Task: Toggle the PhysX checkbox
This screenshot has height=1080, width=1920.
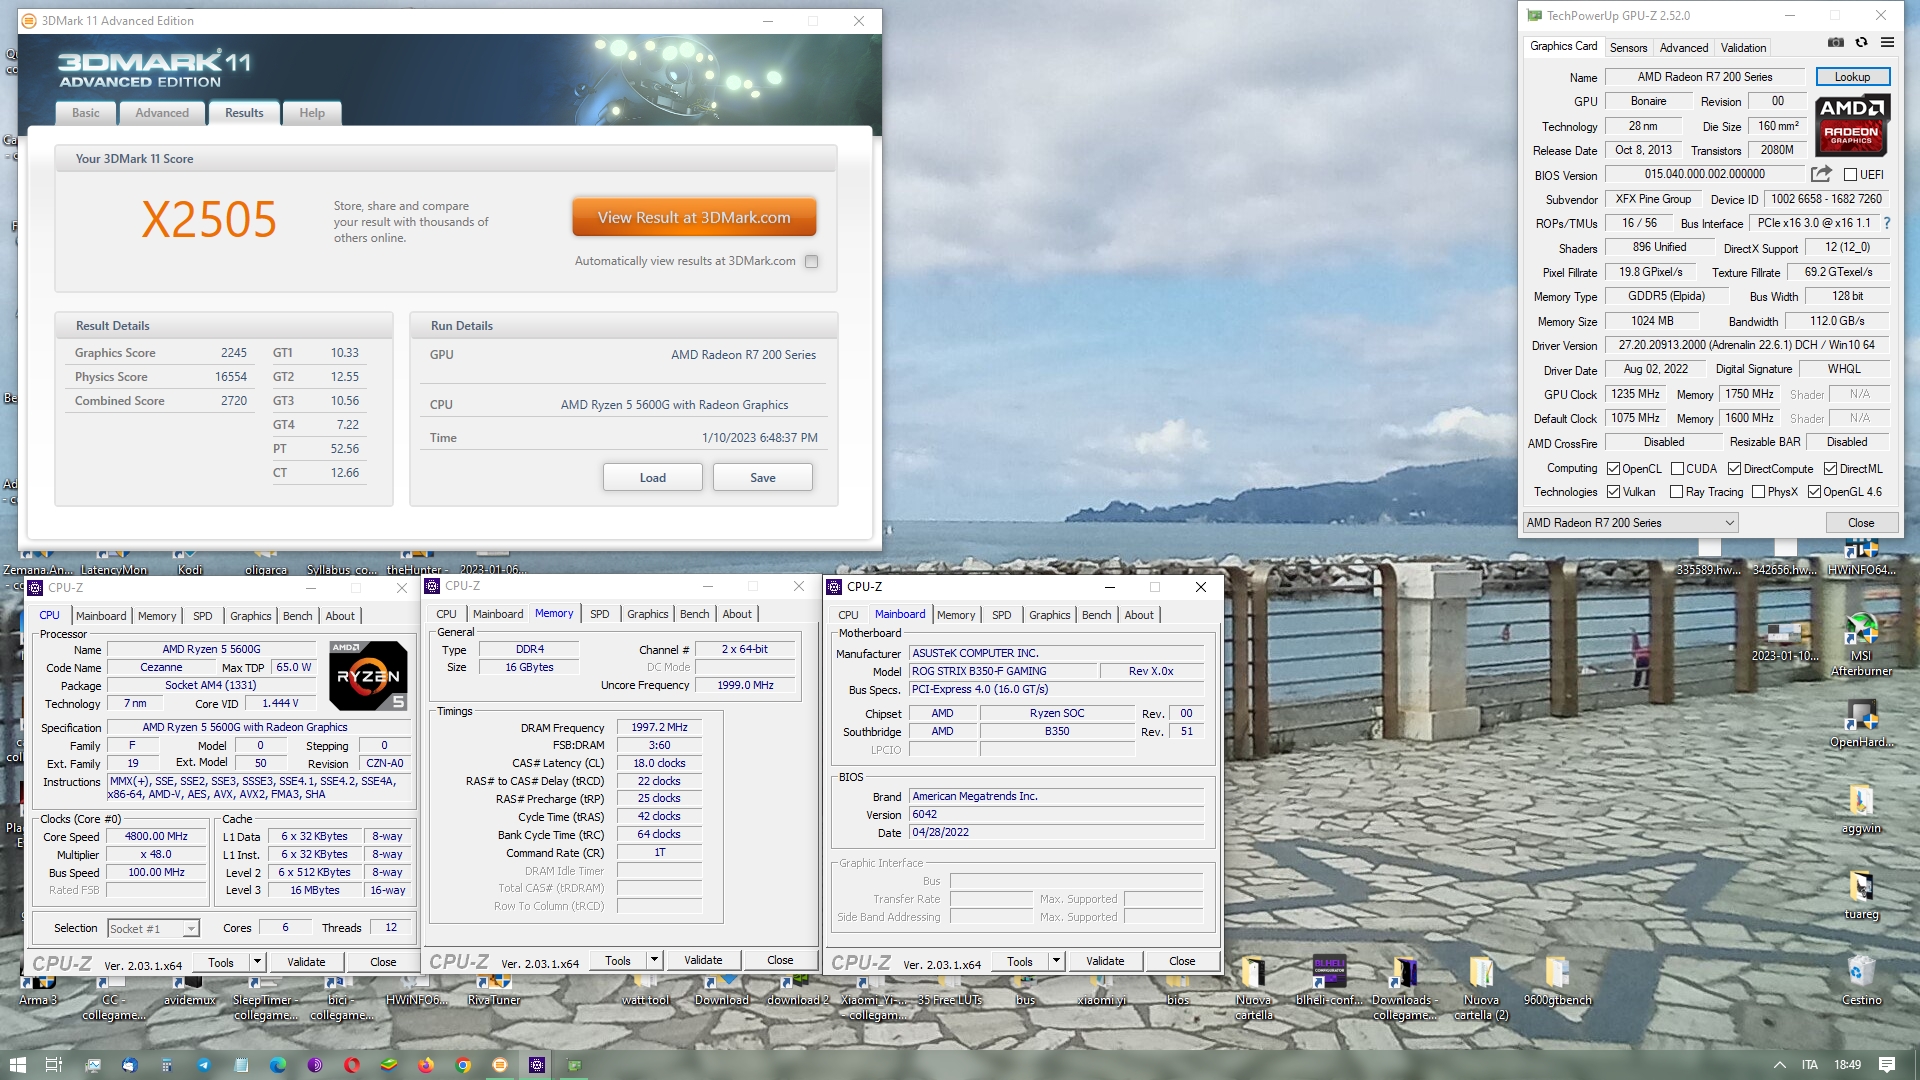Action: point(1758,492)
